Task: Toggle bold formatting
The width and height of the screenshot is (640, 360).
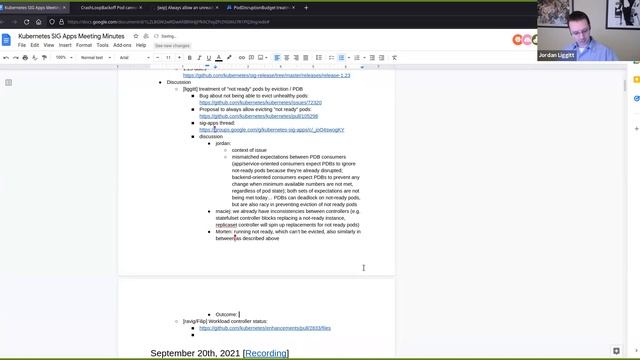Action: coord(189,58)
